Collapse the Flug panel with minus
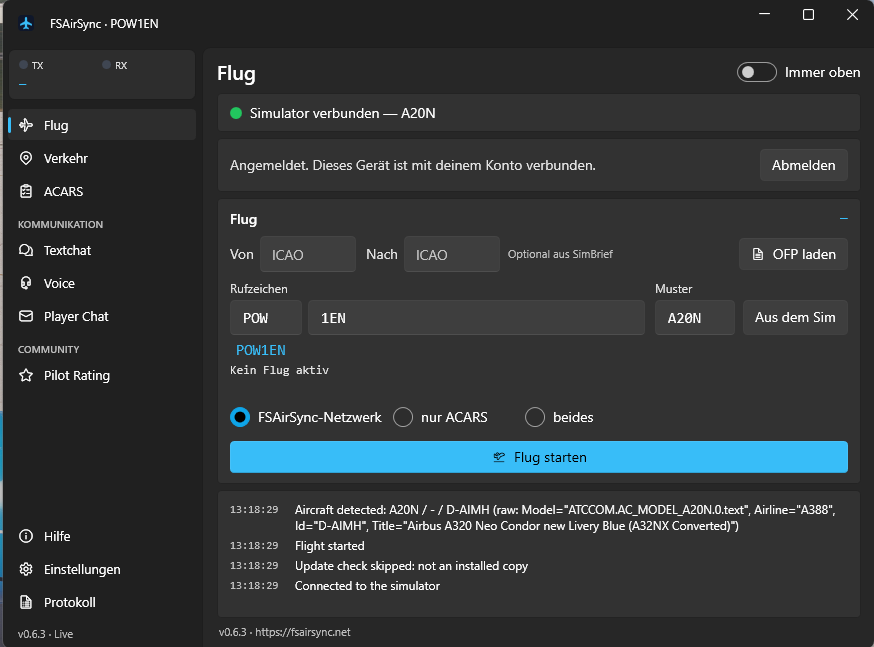The width and height of the screenshot is (874, 647). point(843,219)
